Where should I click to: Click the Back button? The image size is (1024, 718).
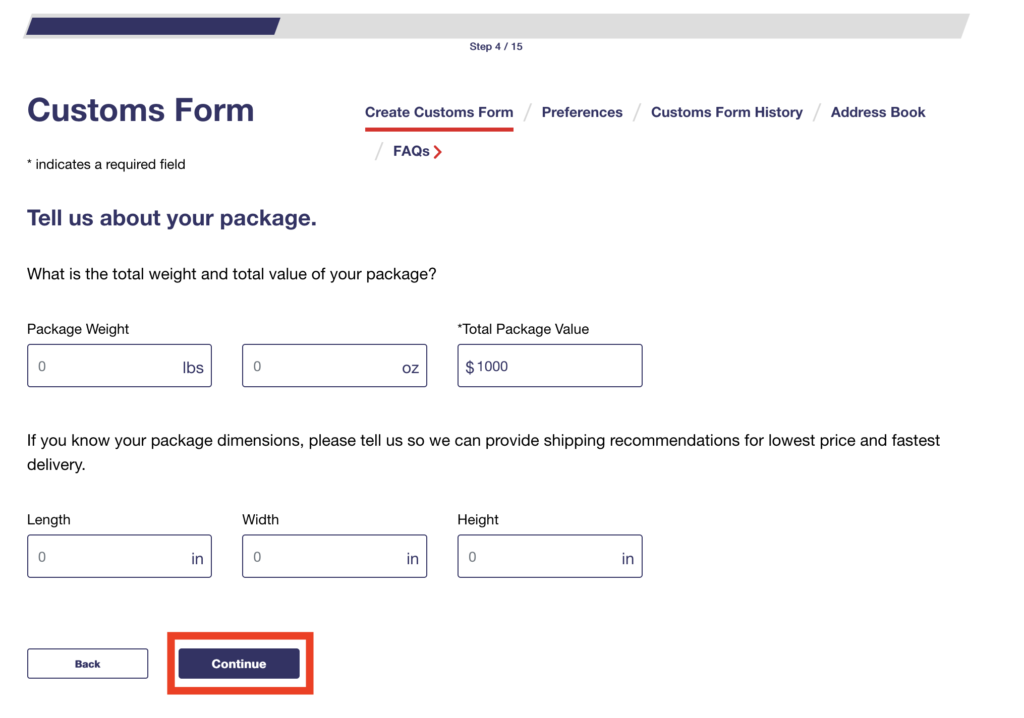click(88, 664)
